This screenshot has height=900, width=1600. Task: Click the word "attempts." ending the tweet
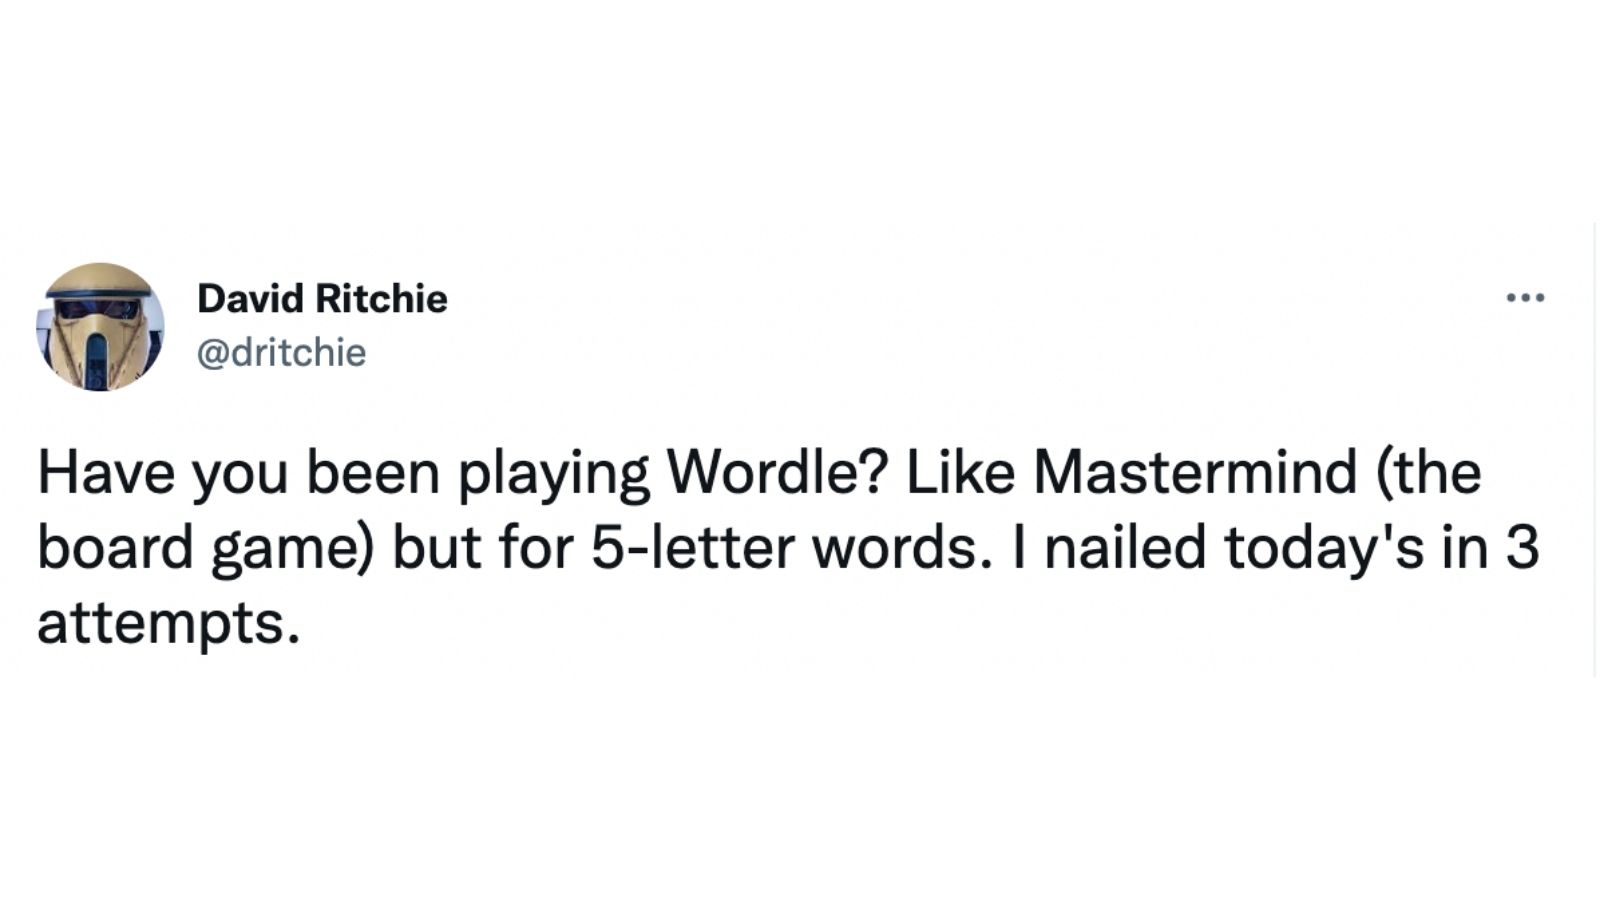pyautogui.click(x=168, y=626)
